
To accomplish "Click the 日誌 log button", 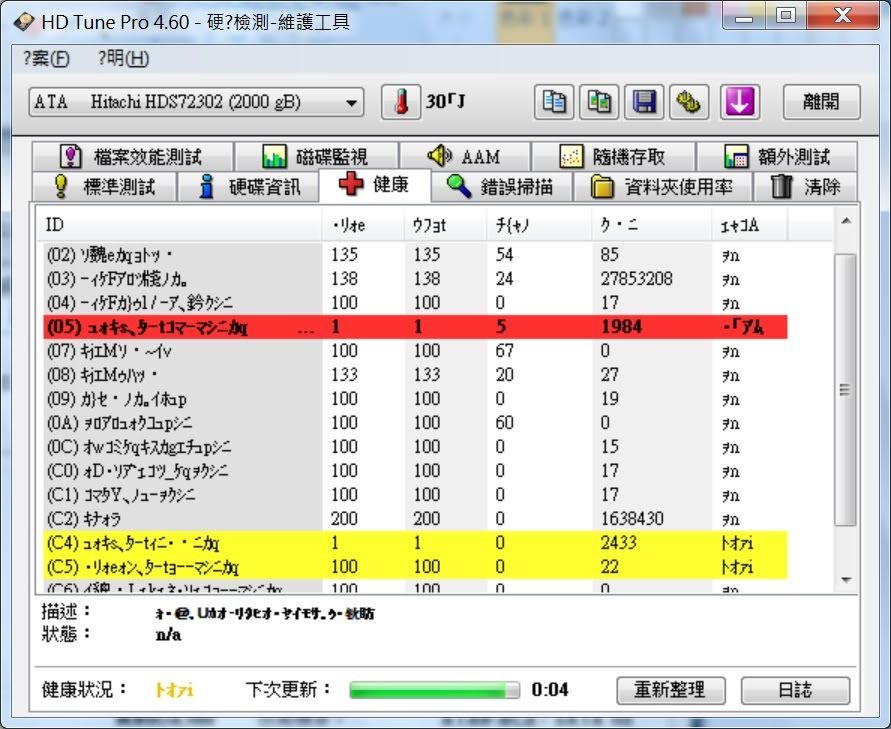I will point(796,690).
